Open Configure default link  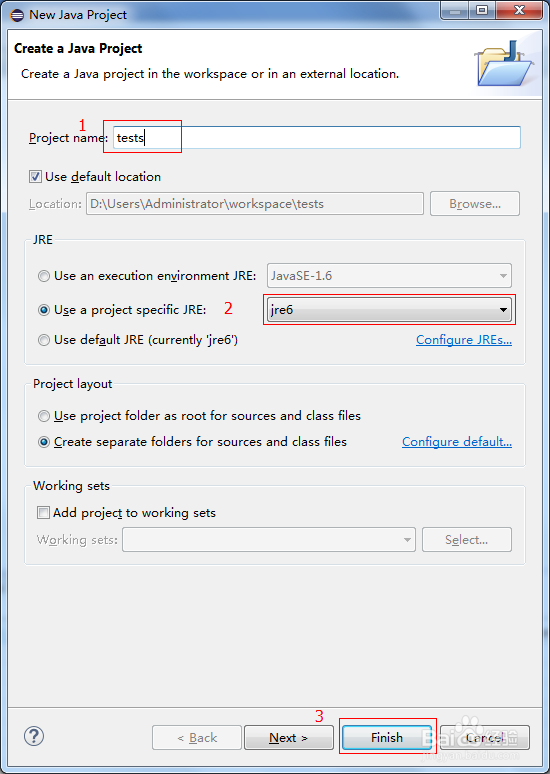click(457, 442)
